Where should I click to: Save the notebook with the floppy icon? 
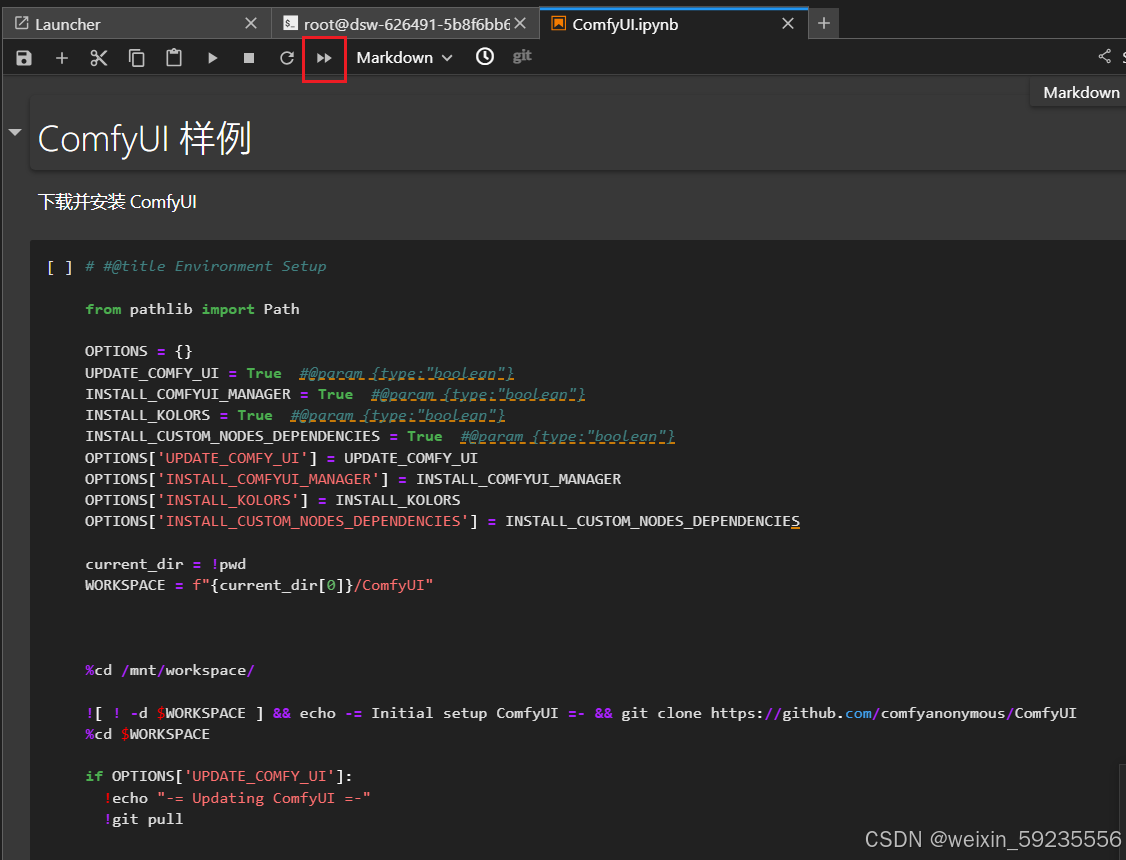pos(24,58)
